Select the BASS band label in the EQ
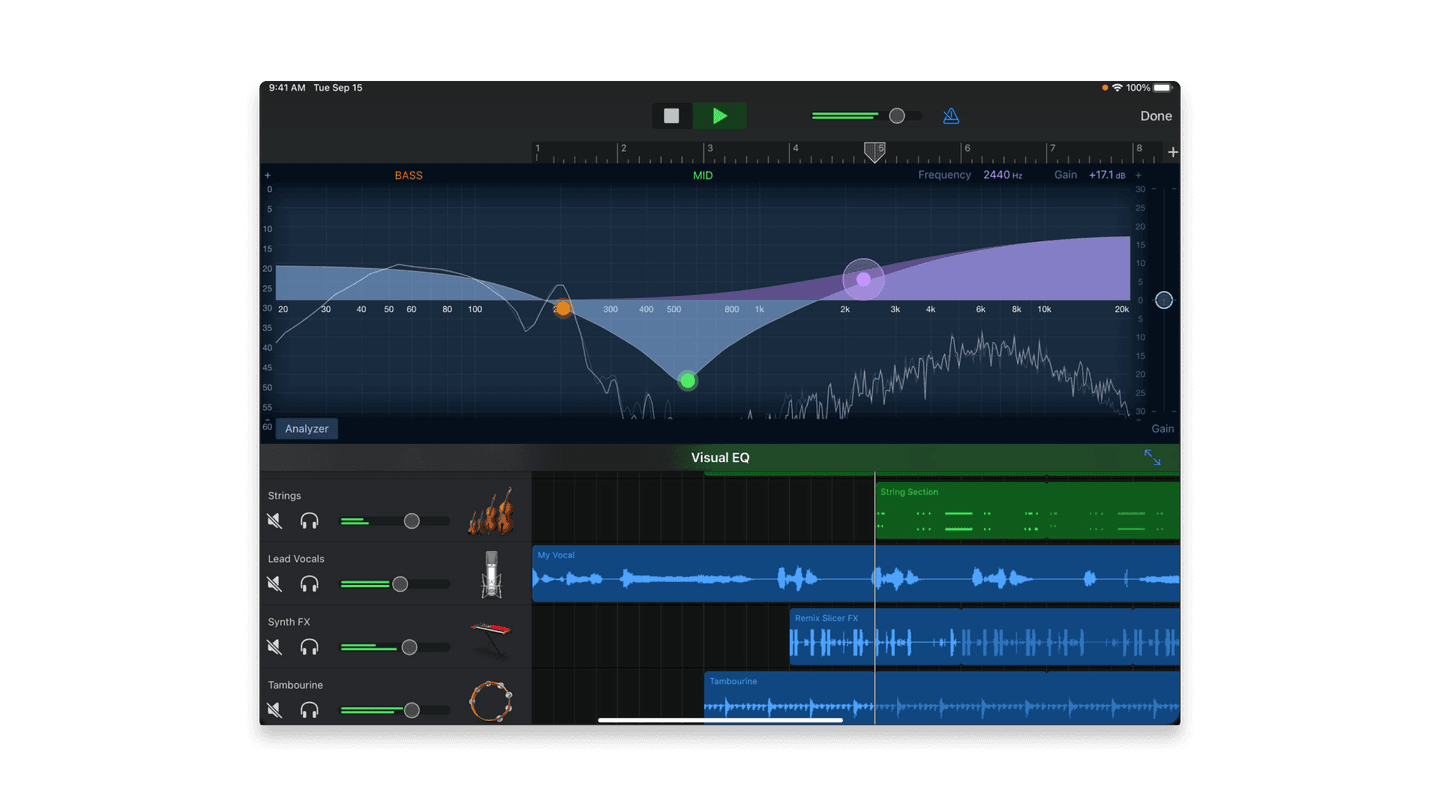This screenshot has width=1440, height=810. tap(408, 175)
